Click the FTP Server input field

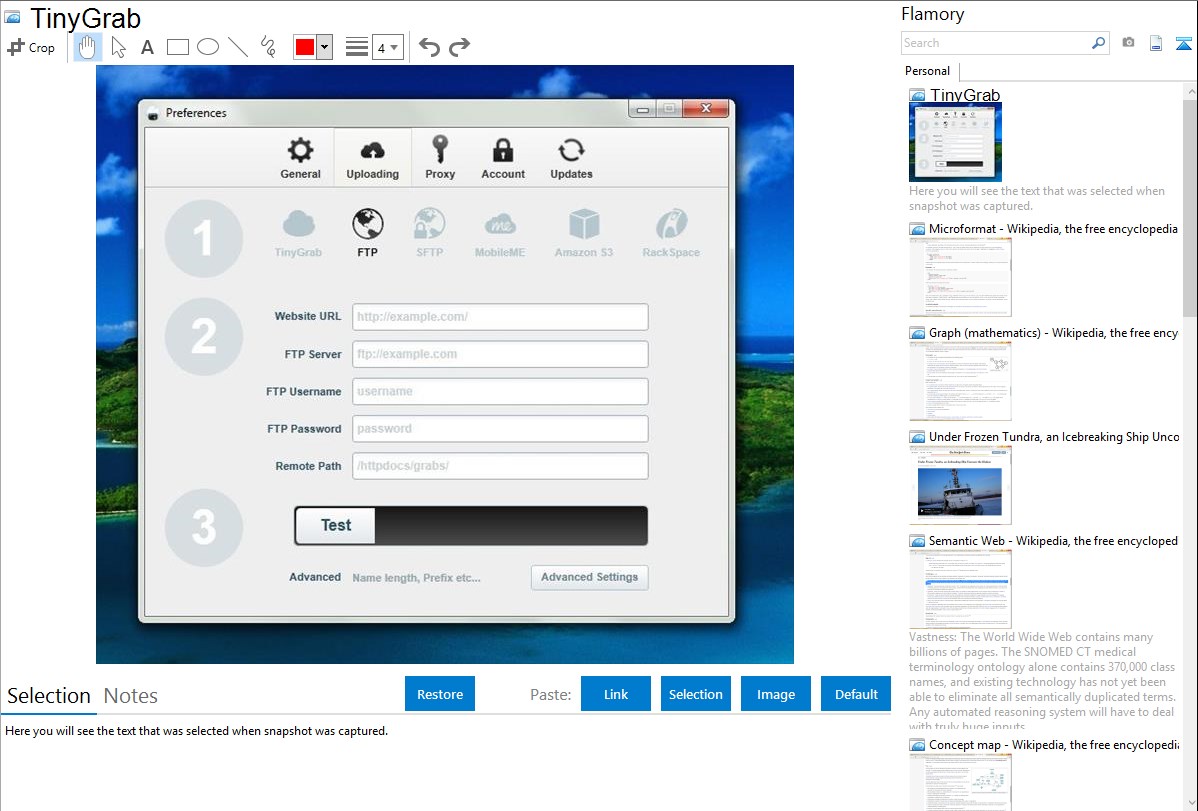(500, 354)
